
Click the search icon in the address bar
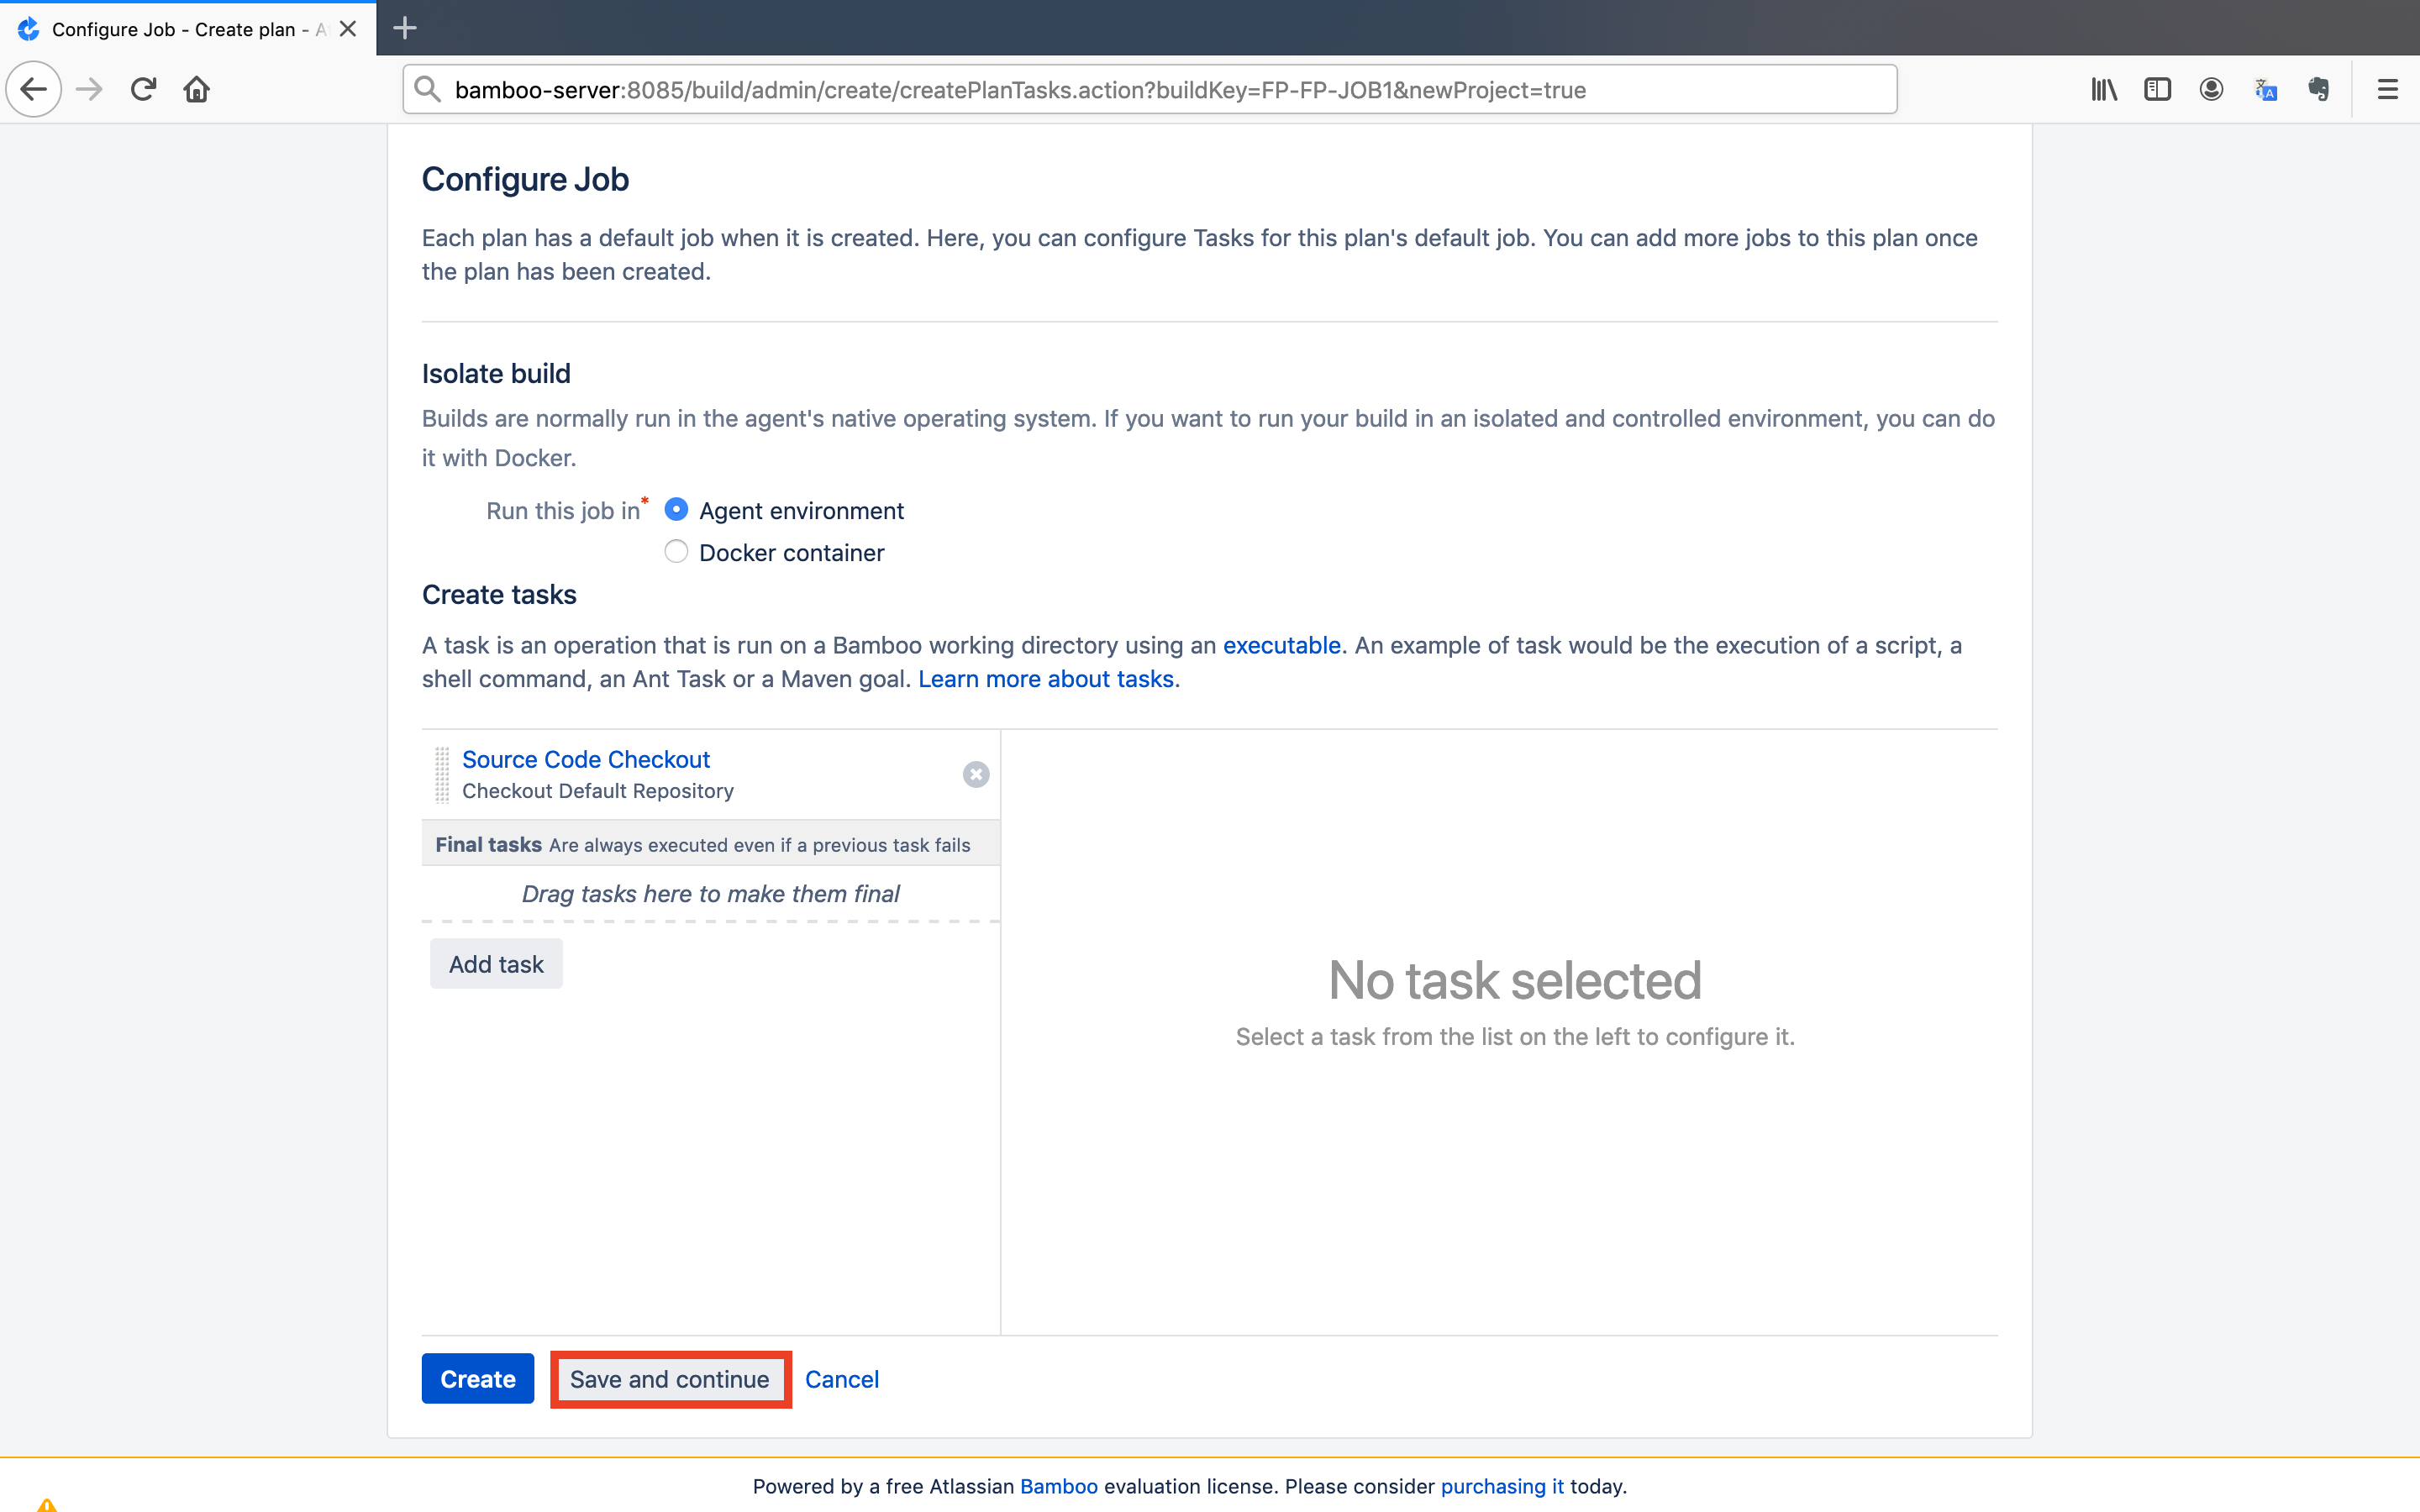pos(428,90)
